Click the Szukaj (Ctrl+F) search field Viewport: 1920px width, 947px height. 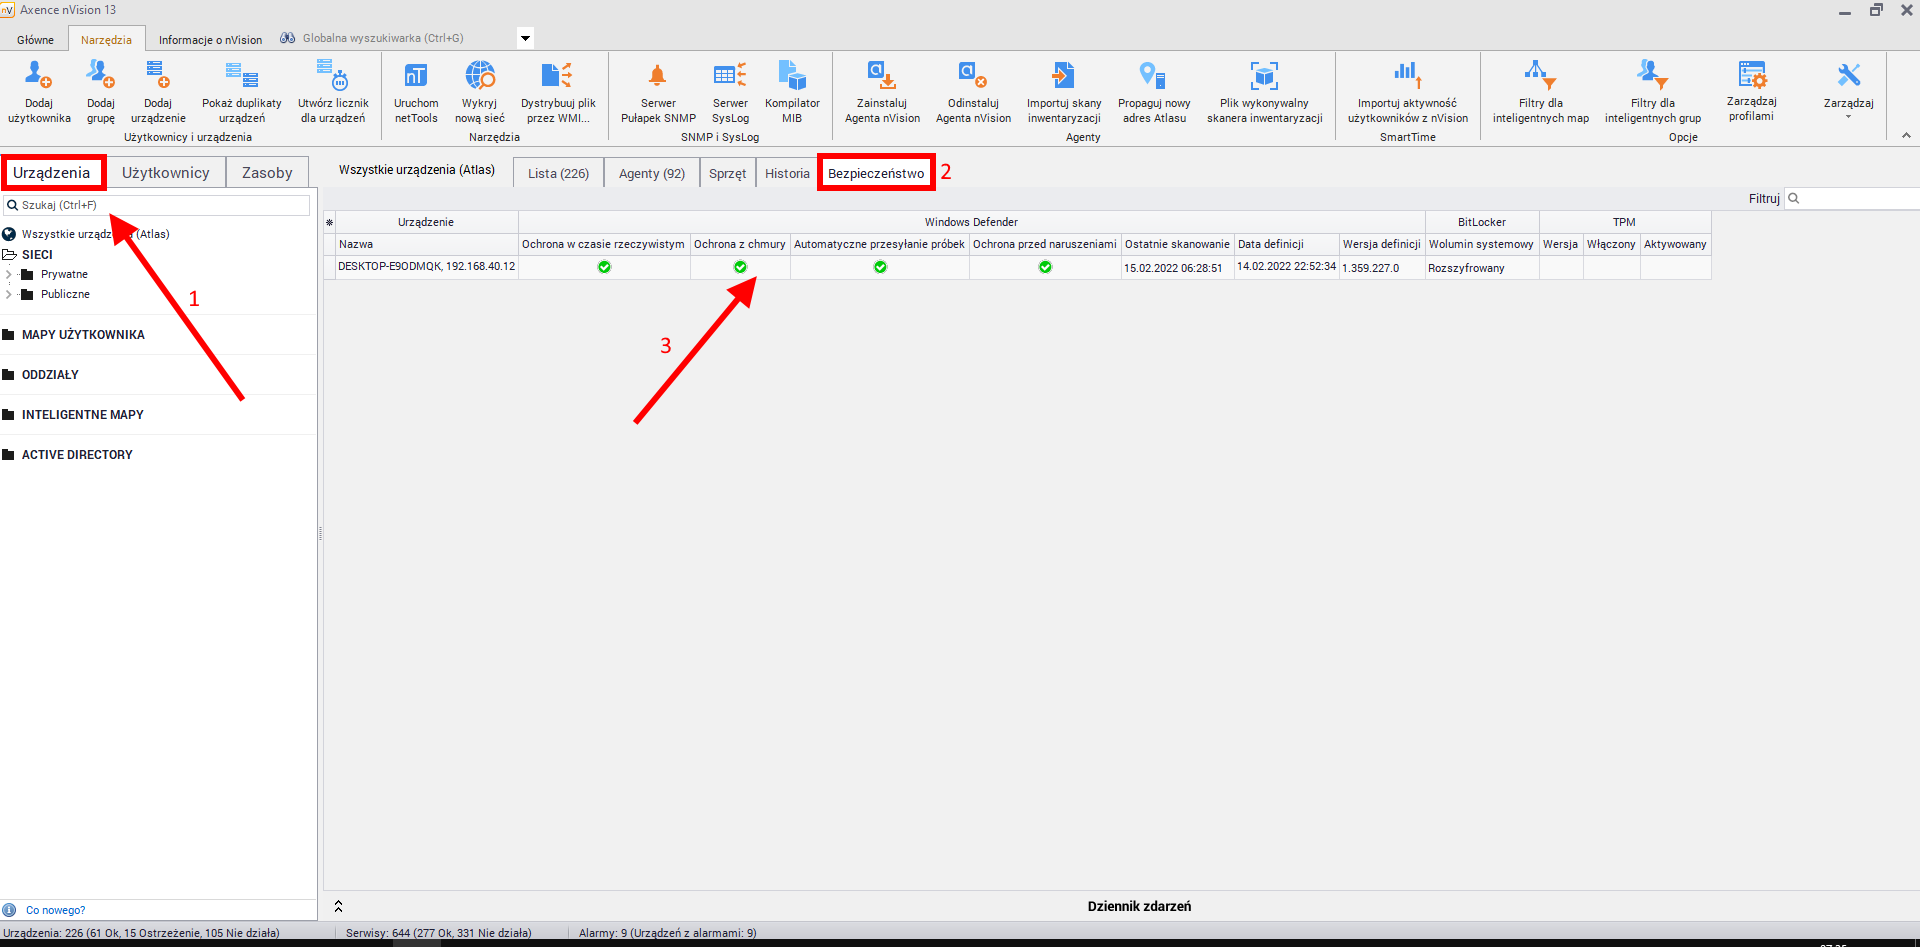coord(160,205)
